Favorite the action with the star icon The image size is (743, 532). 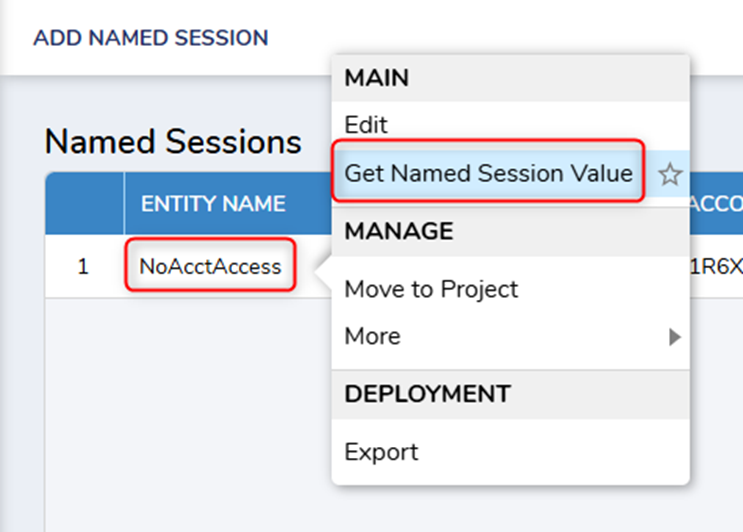tap(670, 175)
